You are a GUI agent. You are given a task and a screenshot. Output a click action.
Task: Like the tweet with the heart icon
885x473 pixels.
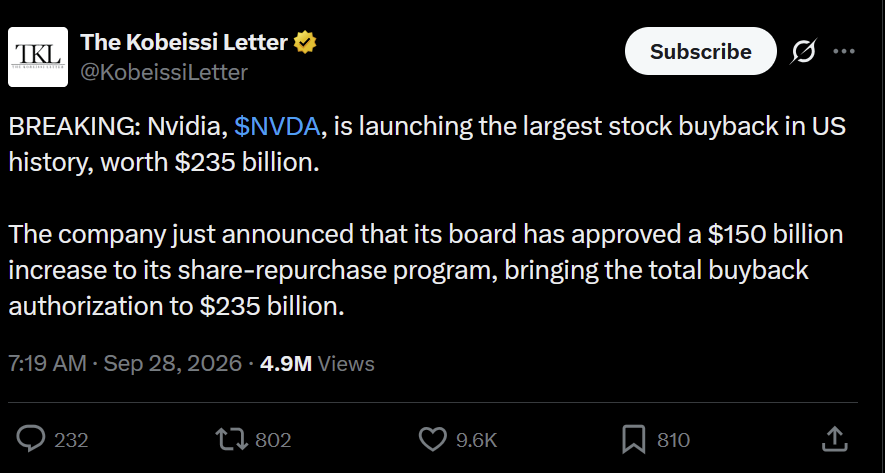click(x=433, y=439)
